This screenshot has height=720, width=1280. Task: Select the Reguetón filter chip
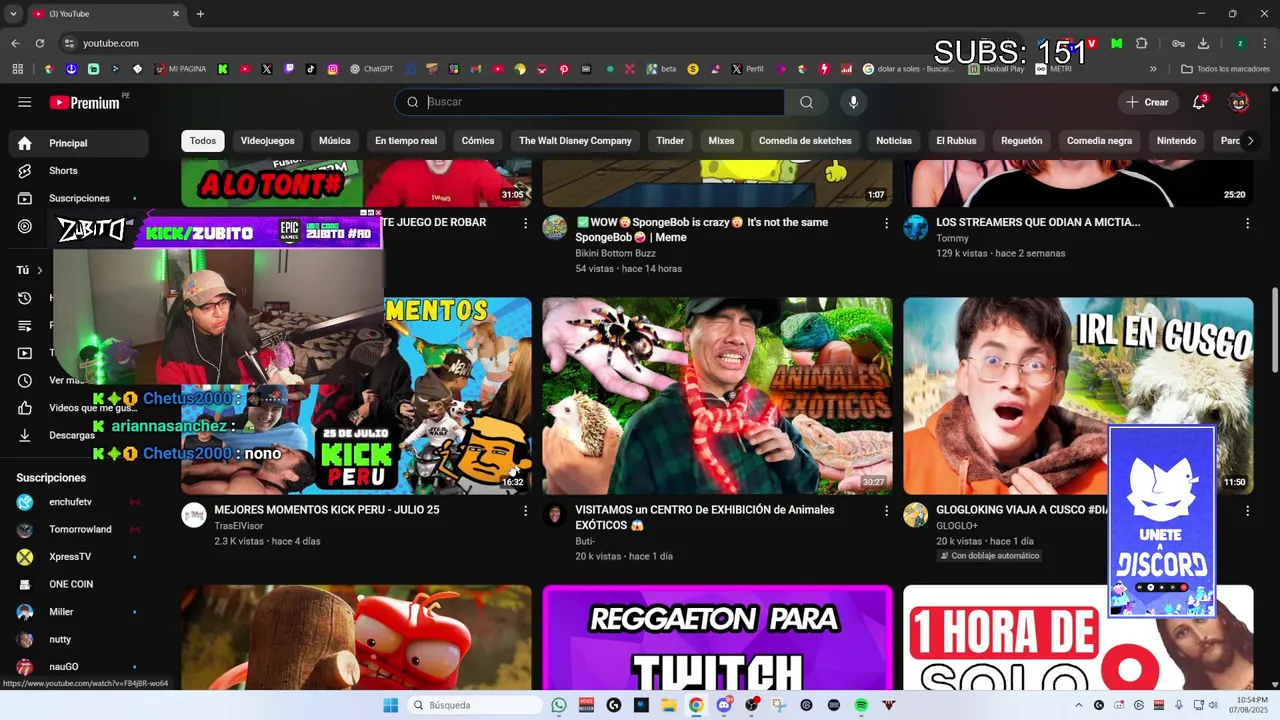coord(1021,141)
